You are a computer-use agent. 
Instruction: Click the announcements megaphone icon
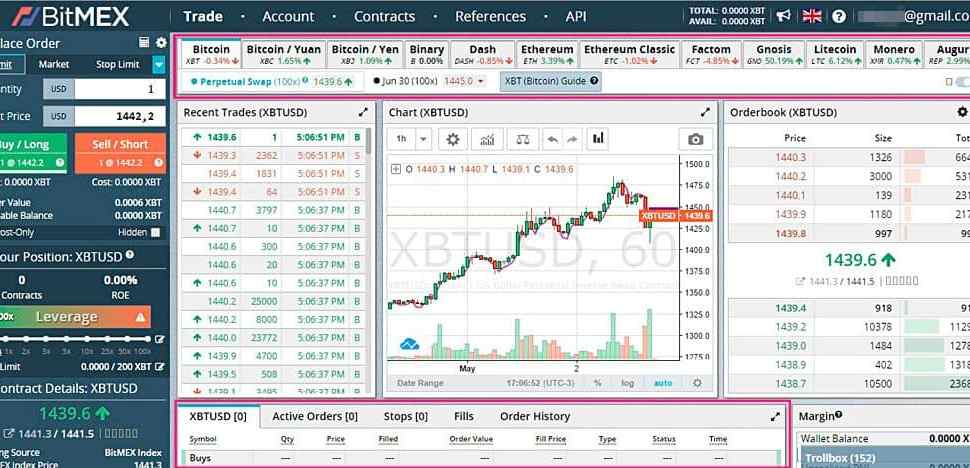784,16
